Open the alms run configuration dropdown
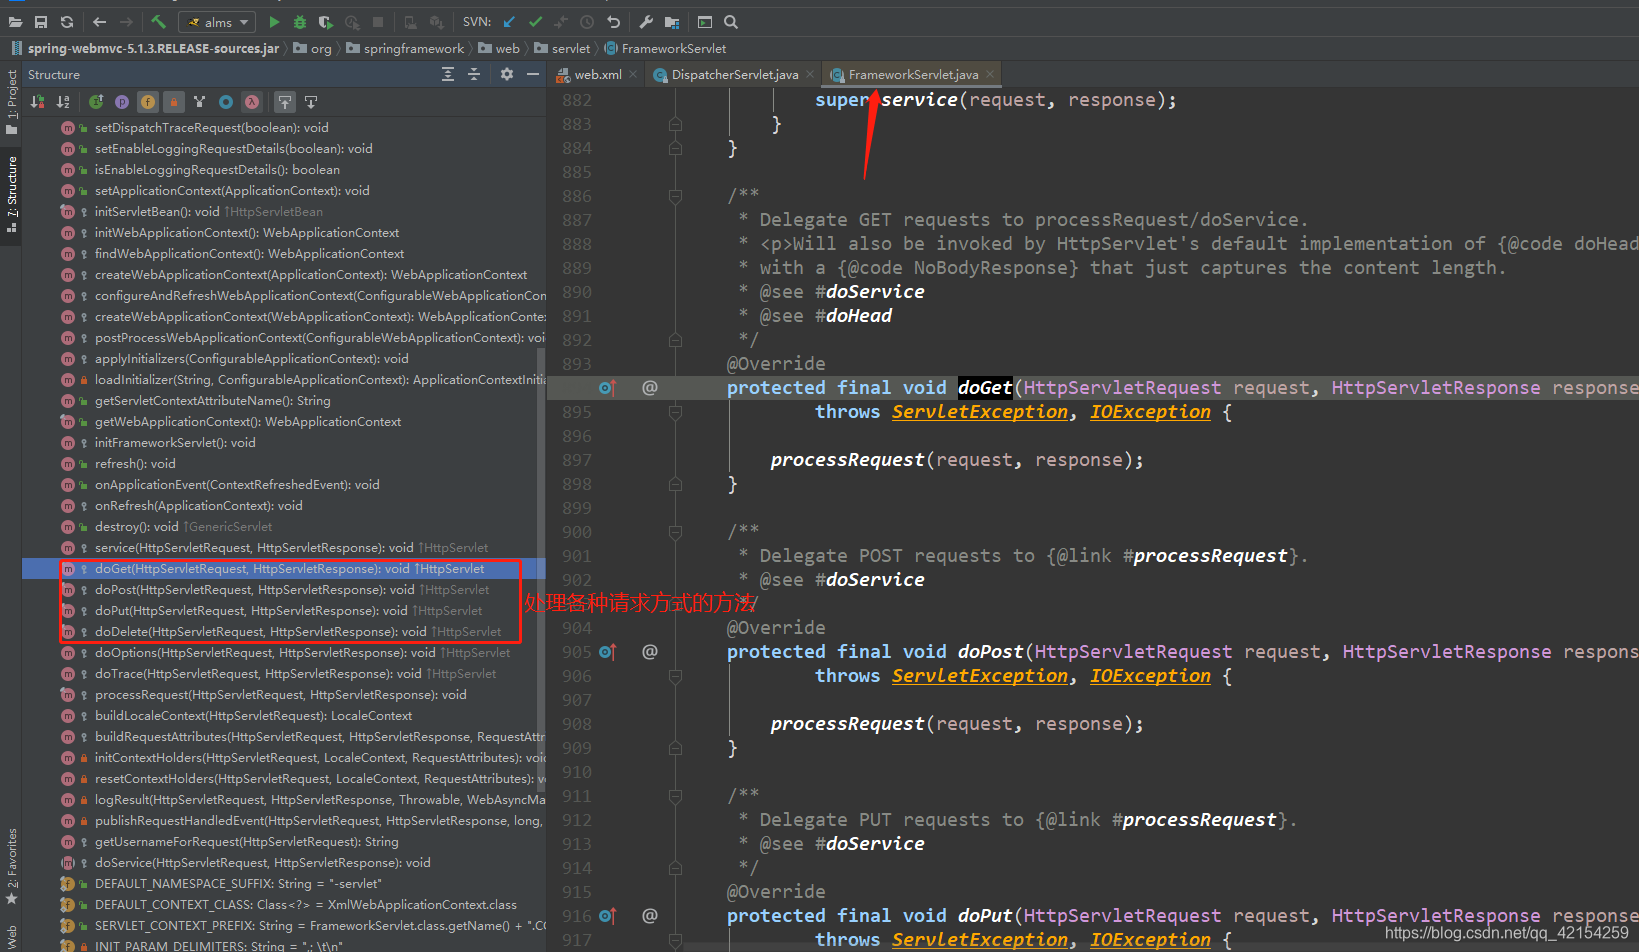 pyautogui.click(x=217, y=22)
